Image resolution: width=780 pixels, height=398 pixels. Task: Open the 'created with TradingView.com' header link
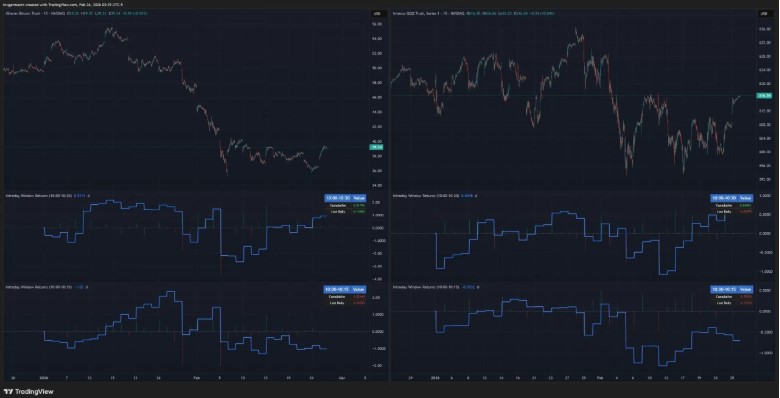click(x=50, y=4)
